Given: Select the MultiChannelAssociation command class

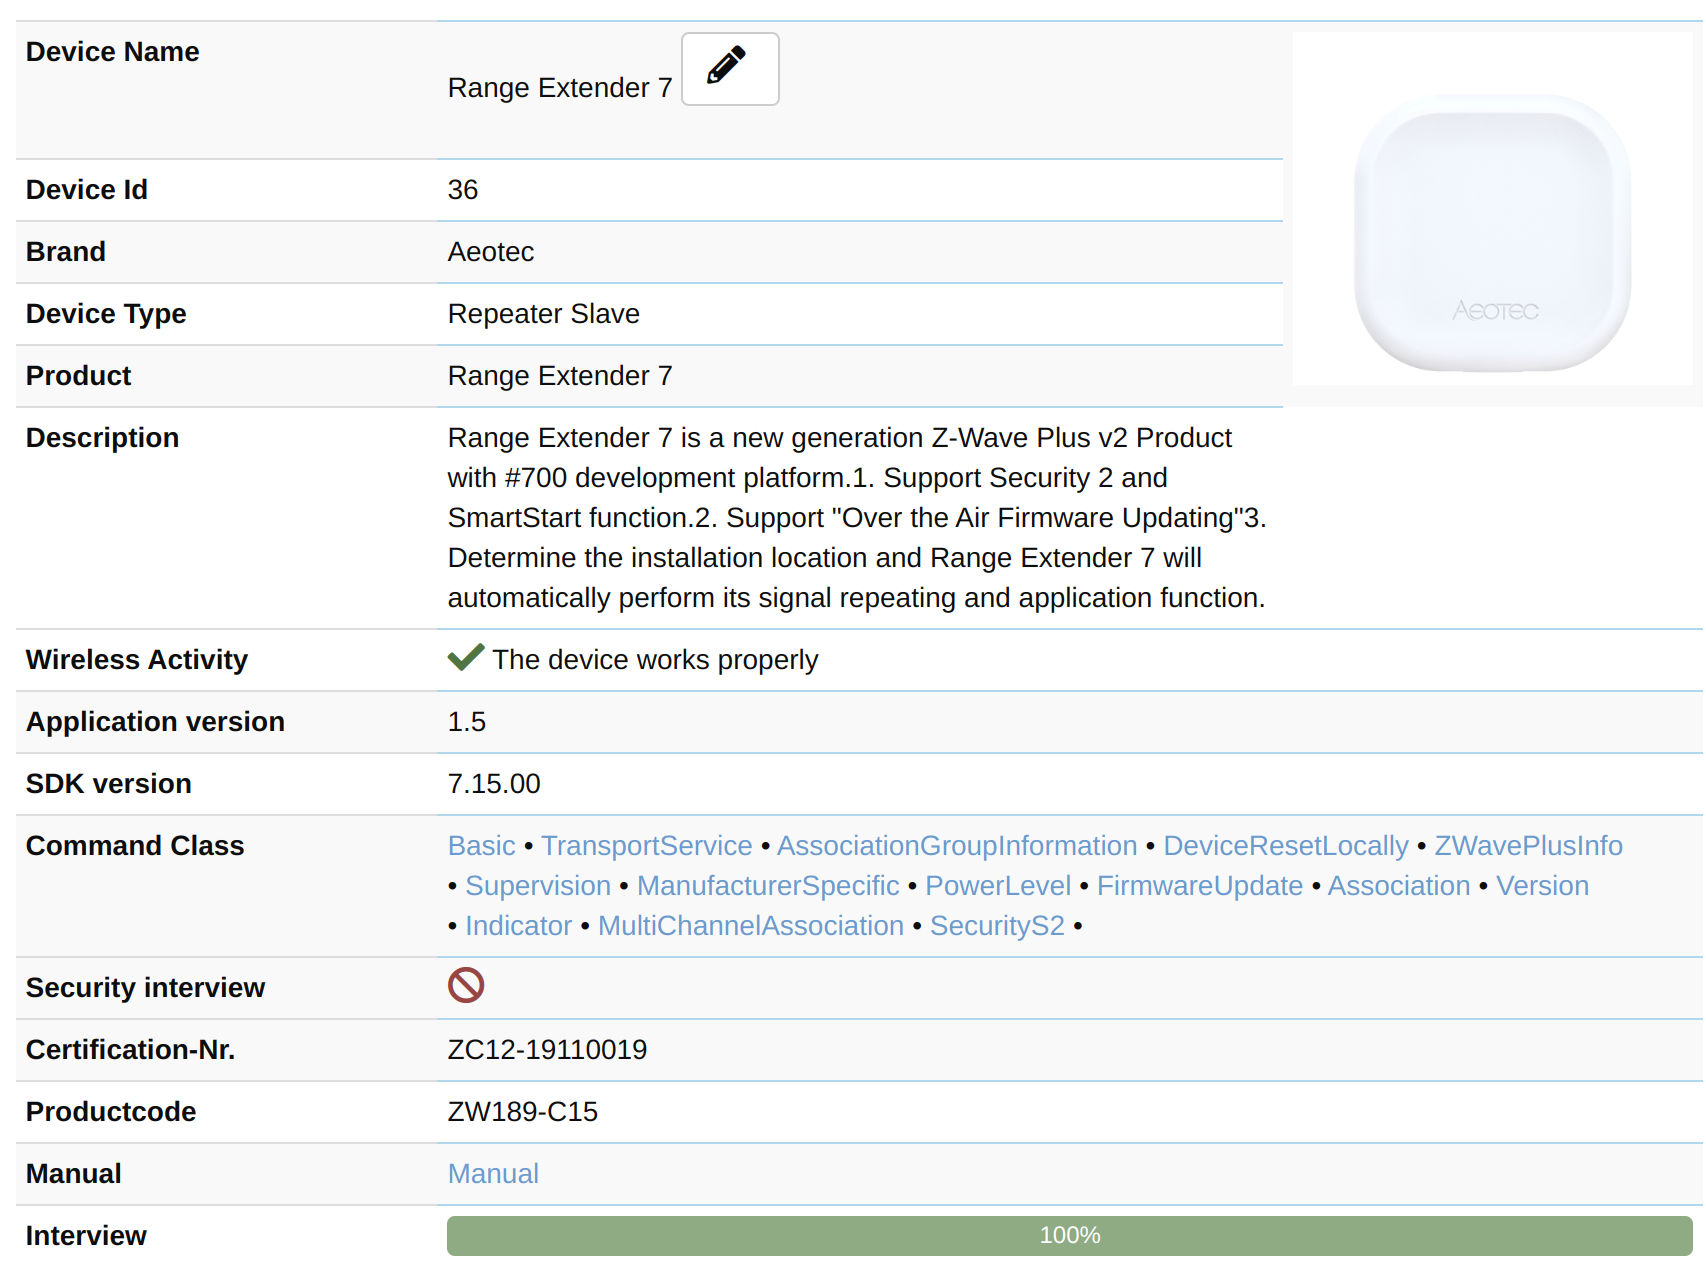Looking at the screenshot, I should (x=750, y=925).
